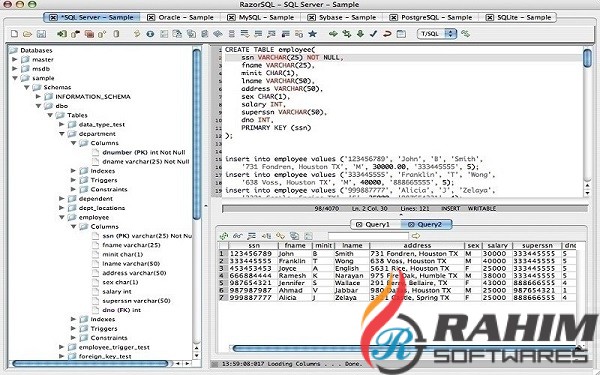Click the lname column header

click(352, 246)
